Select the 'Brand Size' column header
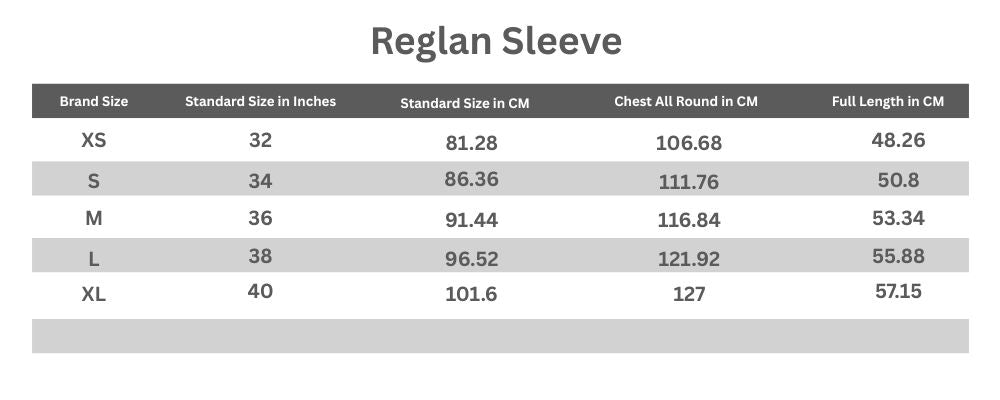The height and width of the screenshot is (400, 1000). pos(94,101)
